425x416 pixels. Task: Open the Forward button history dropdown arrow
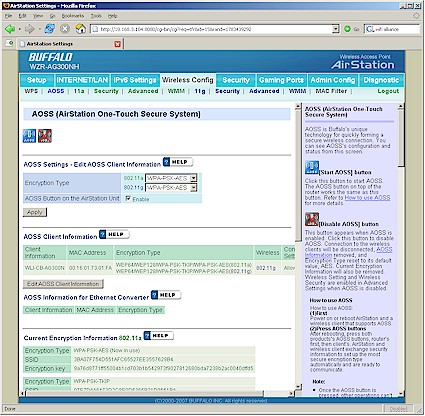pos(39,29)
